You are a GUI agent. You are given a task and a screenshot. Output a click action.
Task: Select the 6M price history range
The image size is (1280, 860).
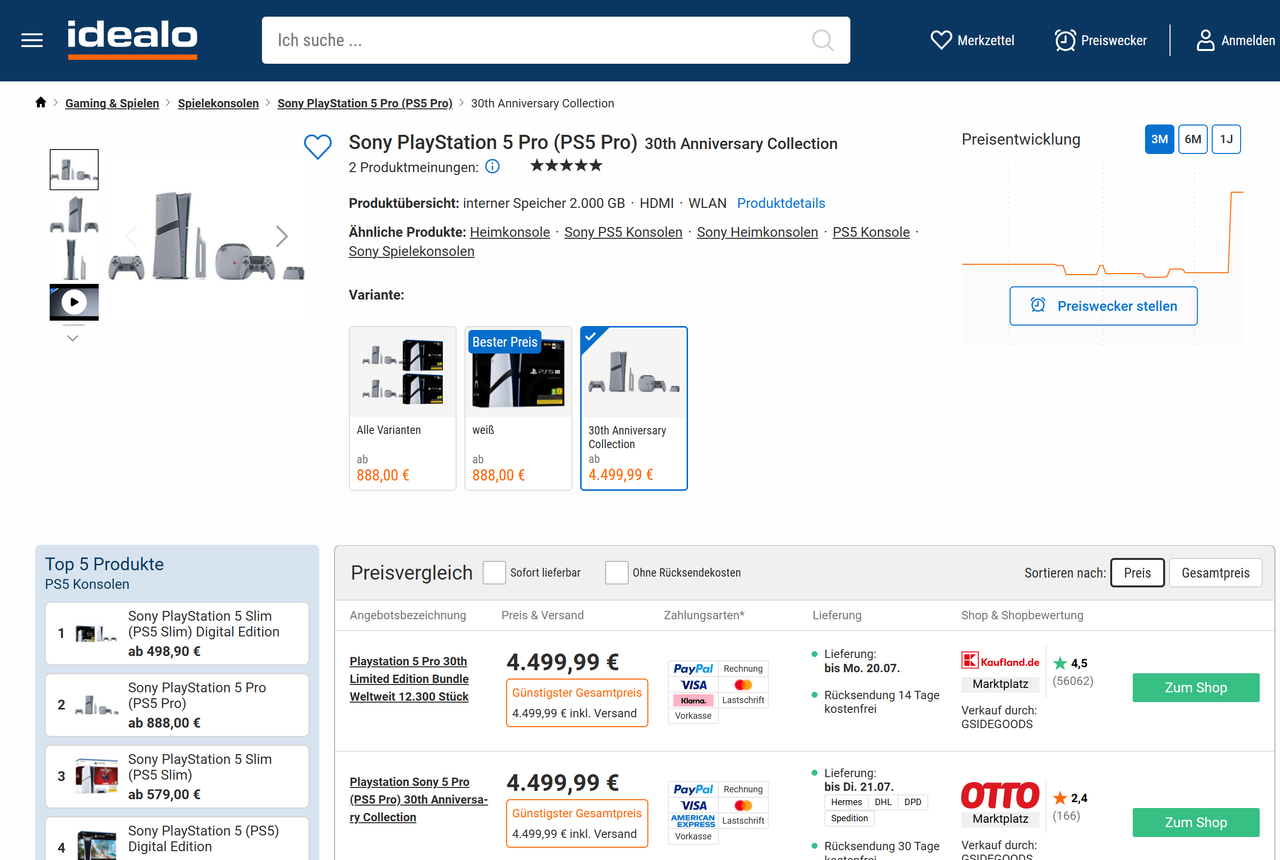tap(1193, 139)
